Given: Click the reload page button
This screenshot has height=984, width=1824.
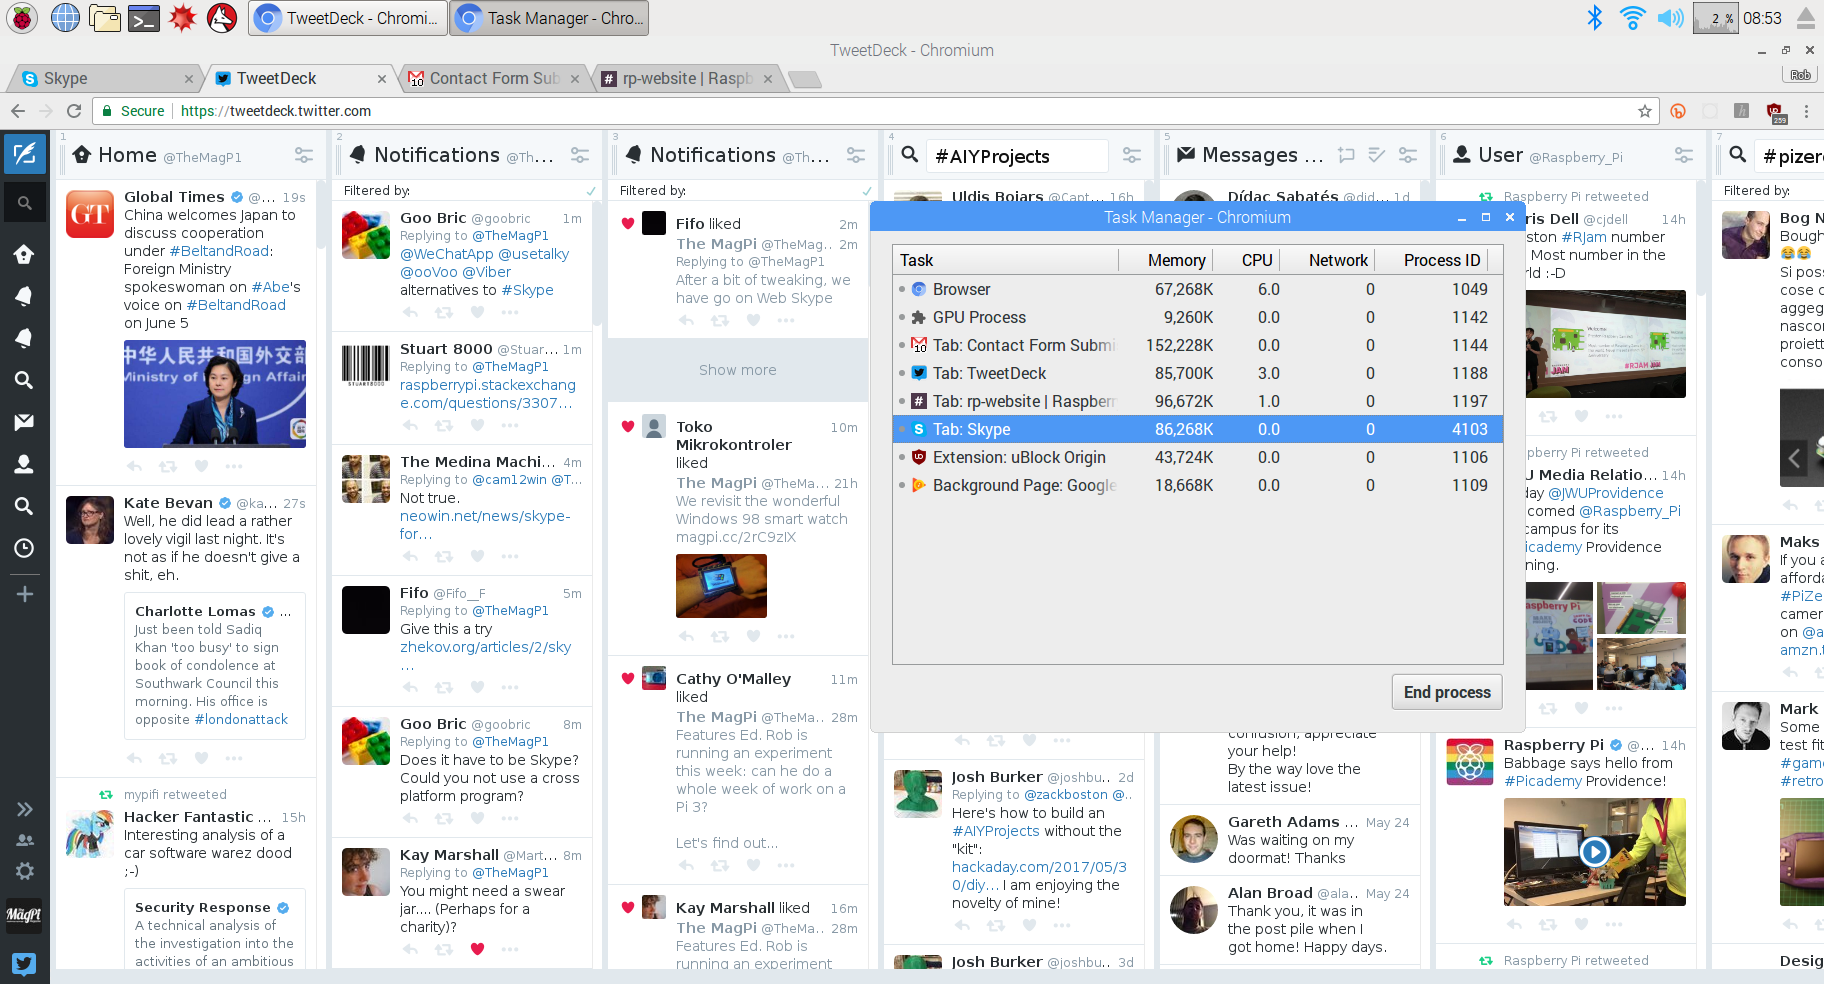Looking at the screenshot, I should tap(74, 111).
